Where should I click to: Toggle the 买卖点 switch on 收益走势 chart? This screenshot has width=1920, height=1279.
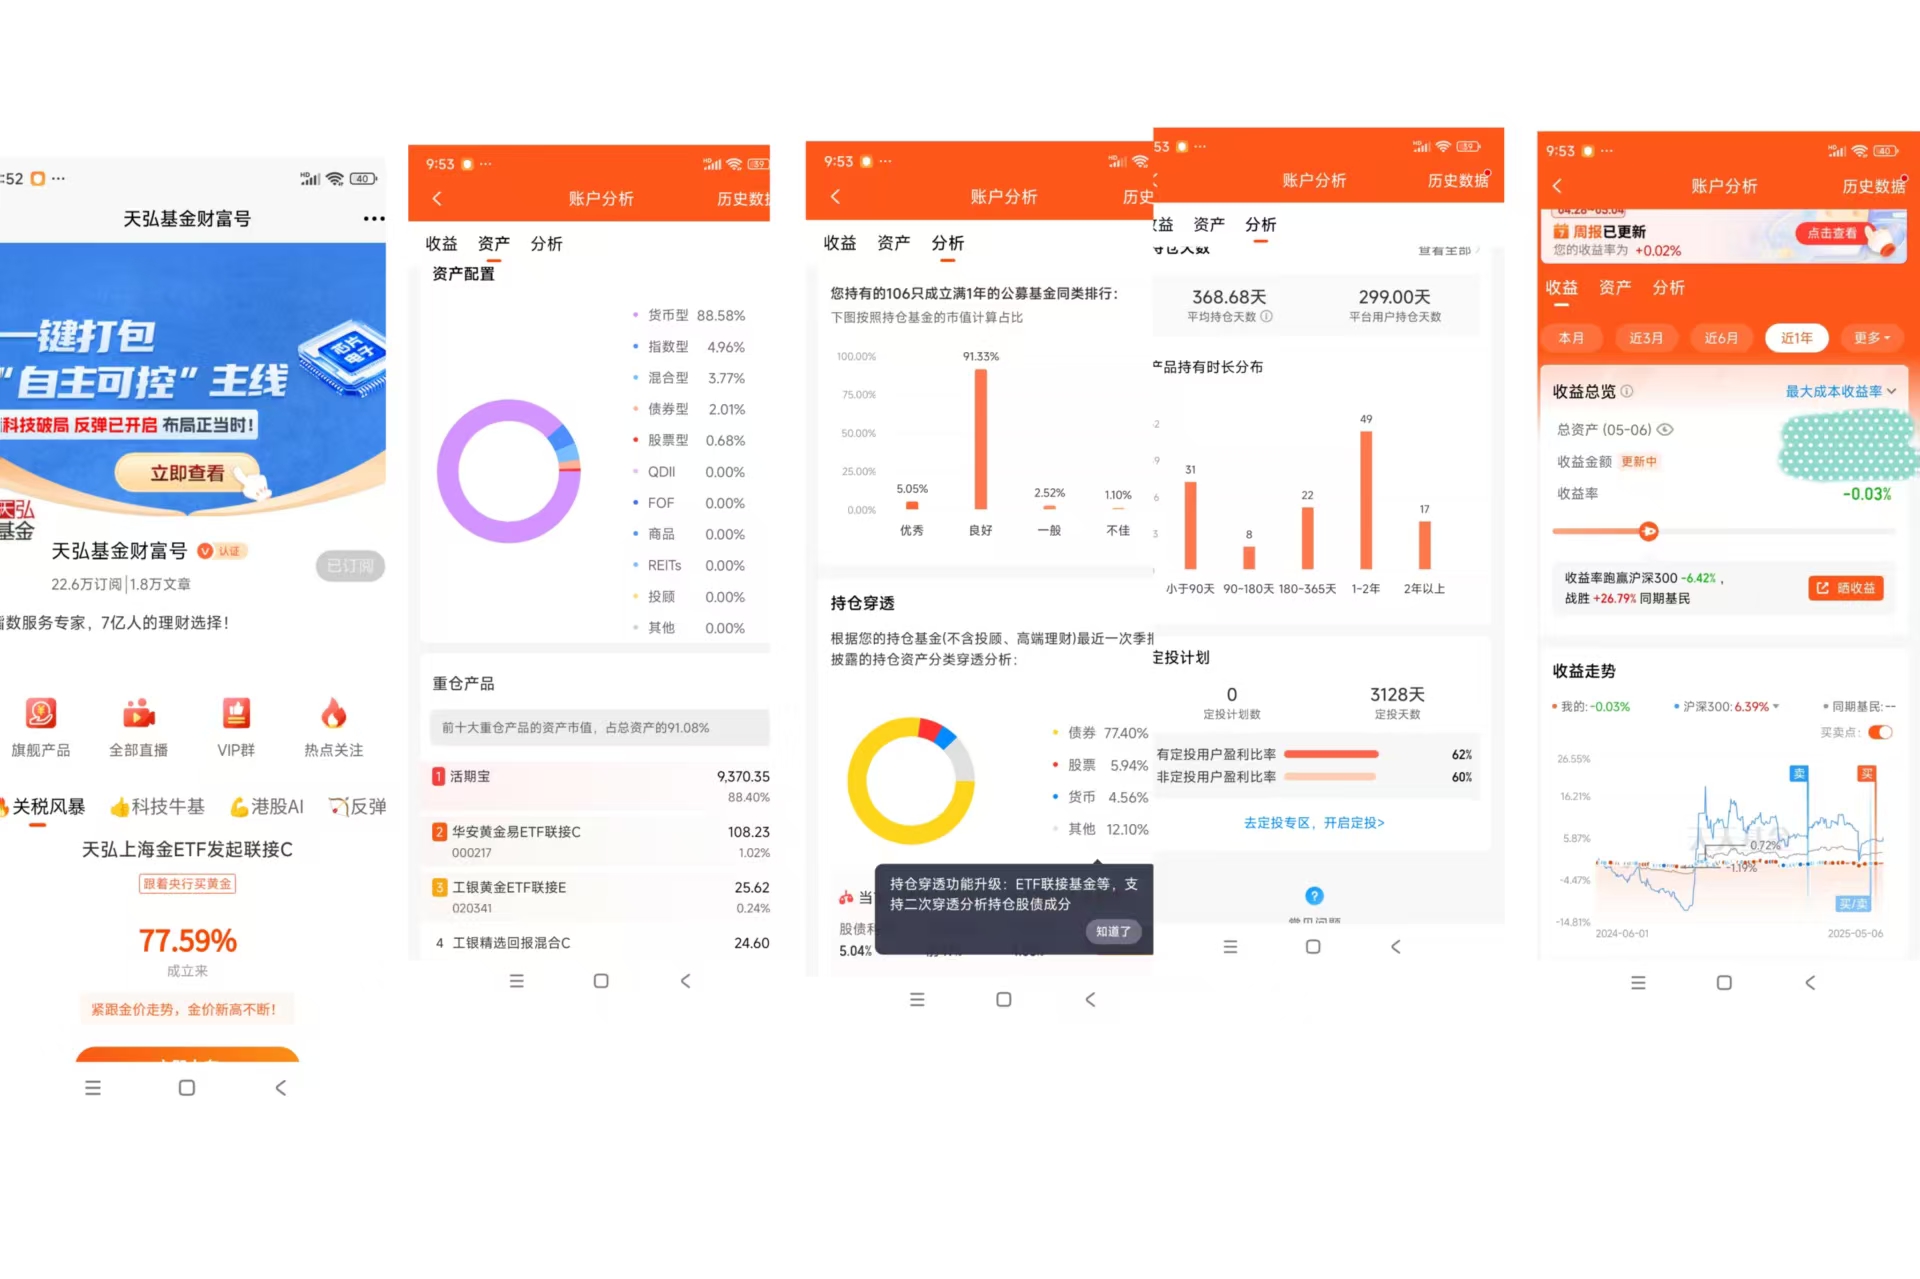[x=1880, y=732]
